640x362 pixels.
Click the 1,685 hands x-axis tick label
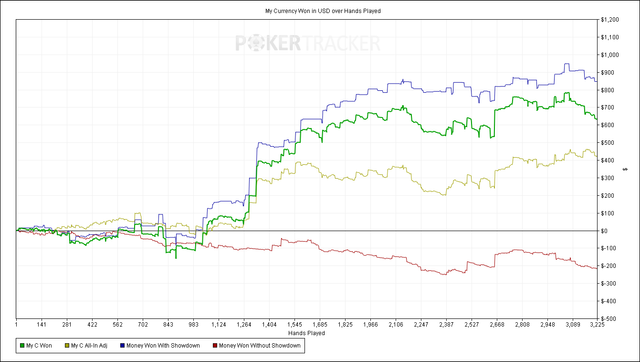click(x=320, y=325)
